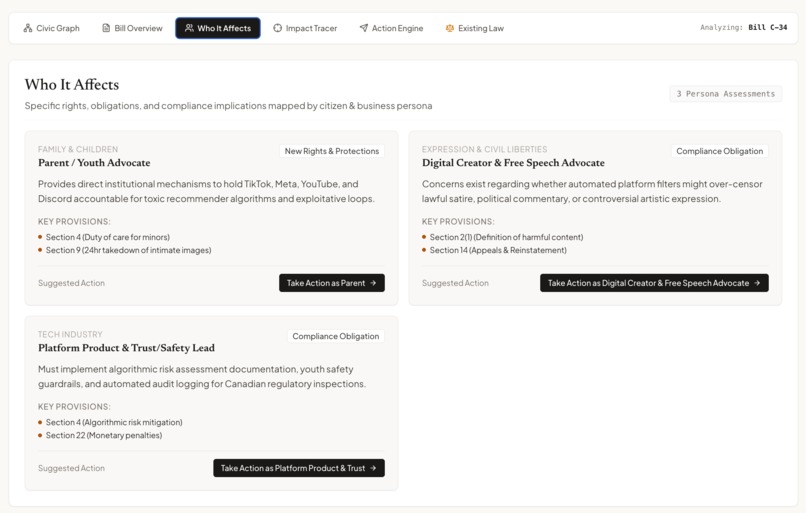Image resolution: width=806 pixels, height=513 pixels.
Task: Click the FAMILY & CHILDREN category label
Action: (78, 149)
